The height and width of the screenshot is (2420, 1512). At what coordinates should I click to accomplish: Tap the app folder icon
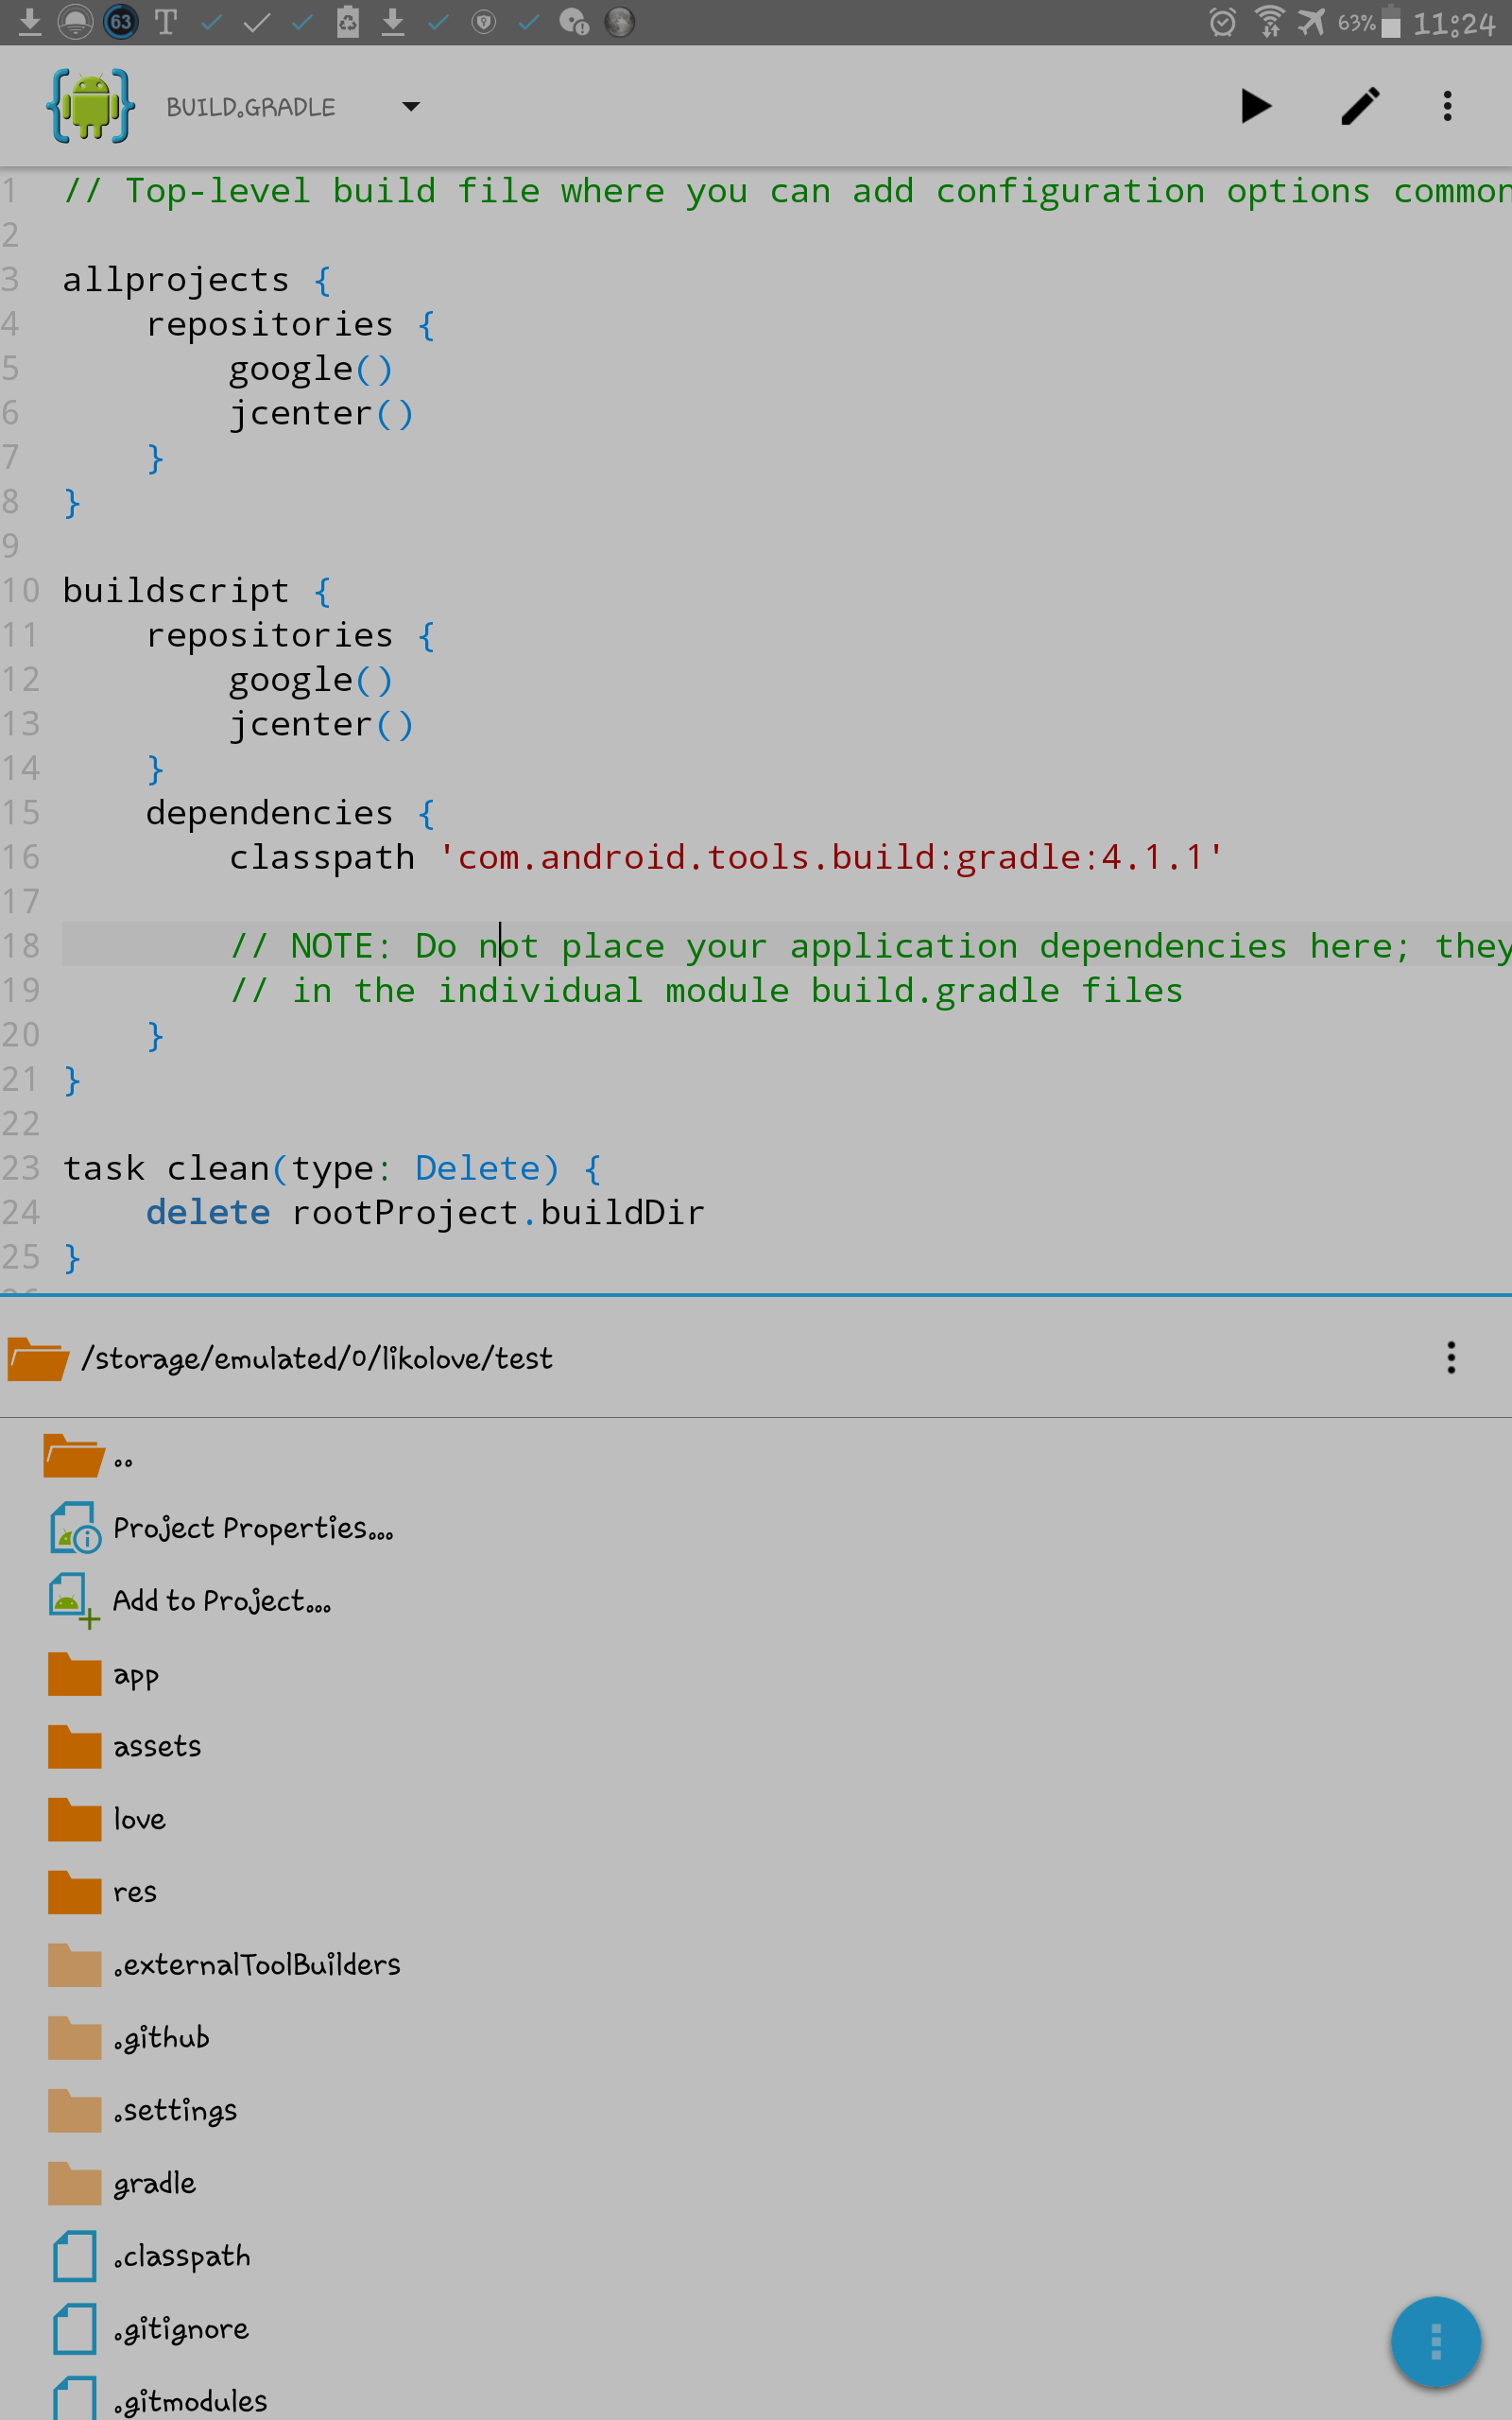[x=75, y=1674]
